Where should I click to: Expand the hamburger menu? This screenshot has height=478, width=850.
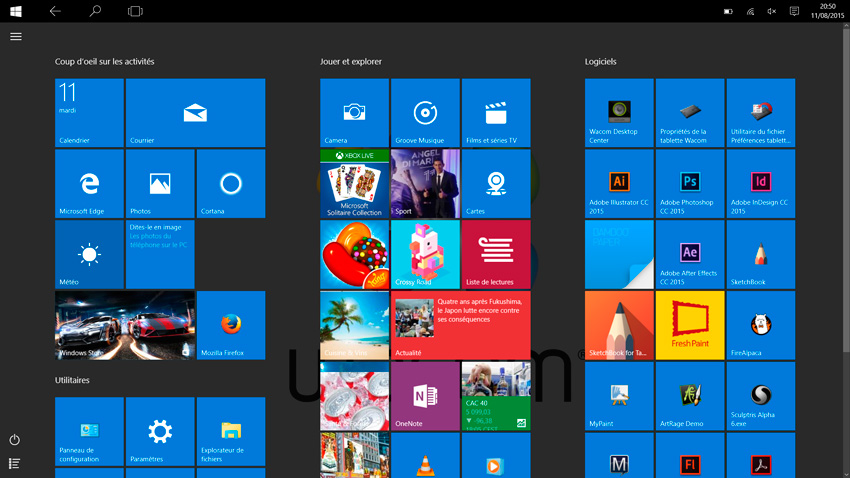(x=16, y=36)
